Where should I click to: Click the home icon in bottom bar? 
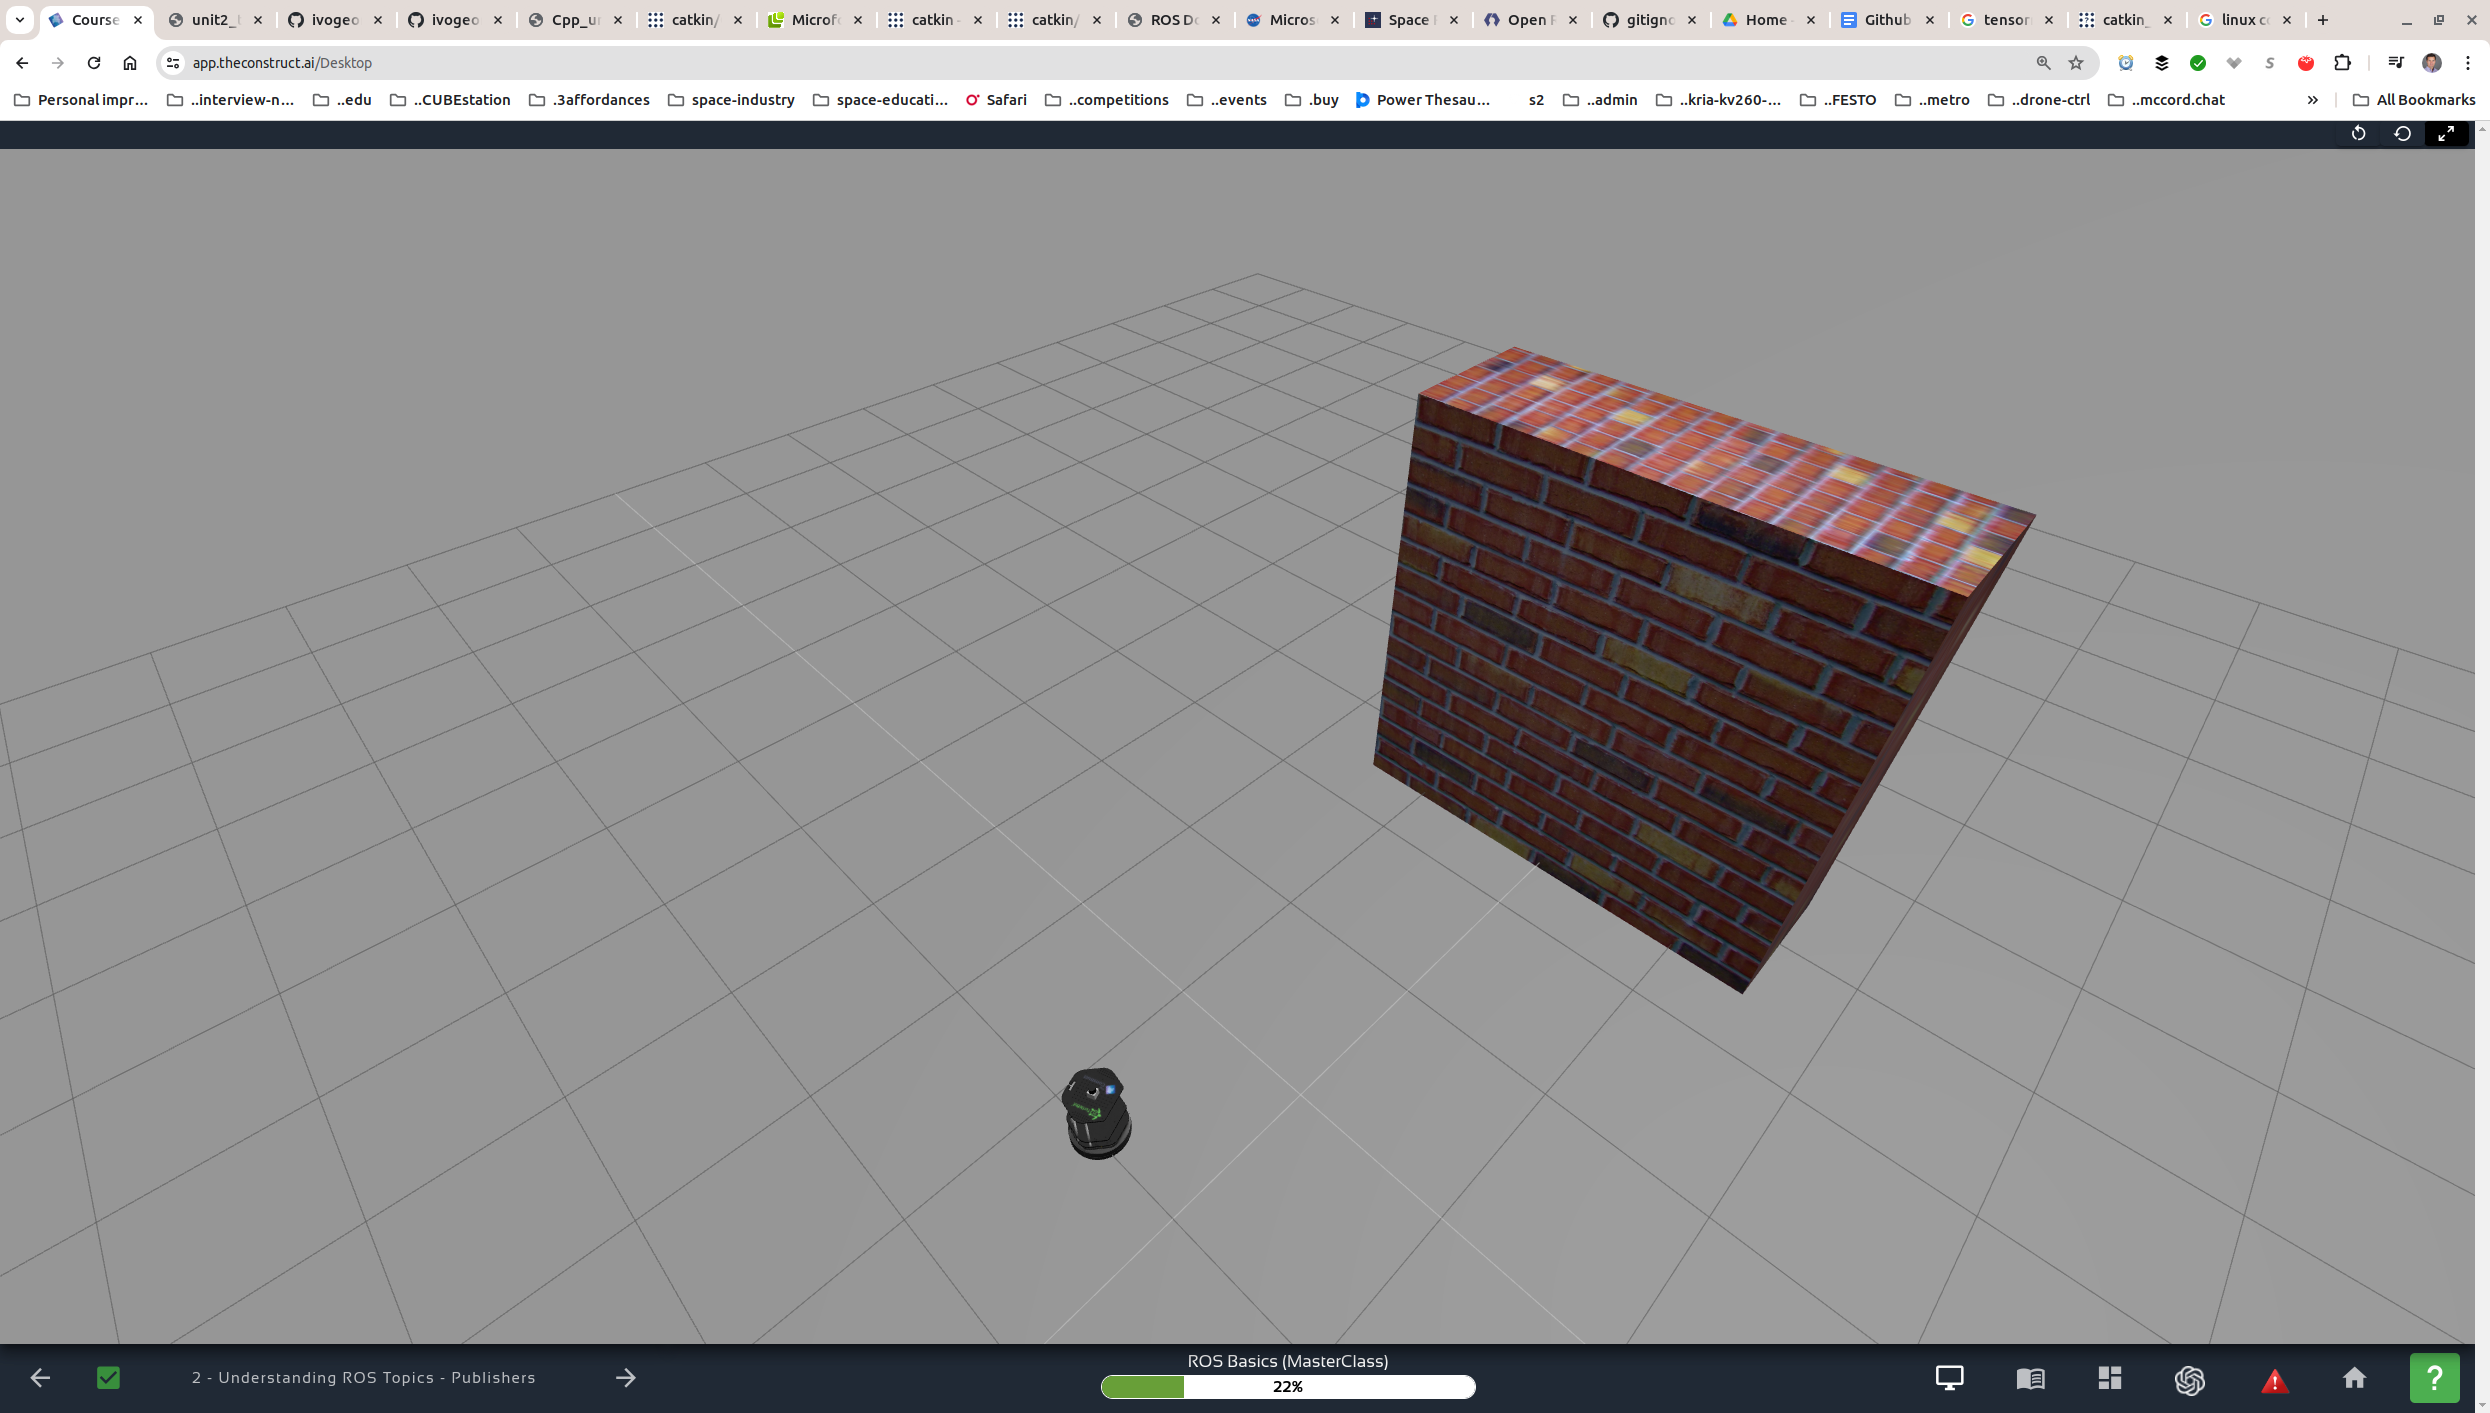pyautogui.click(x=2354, y=1378)
